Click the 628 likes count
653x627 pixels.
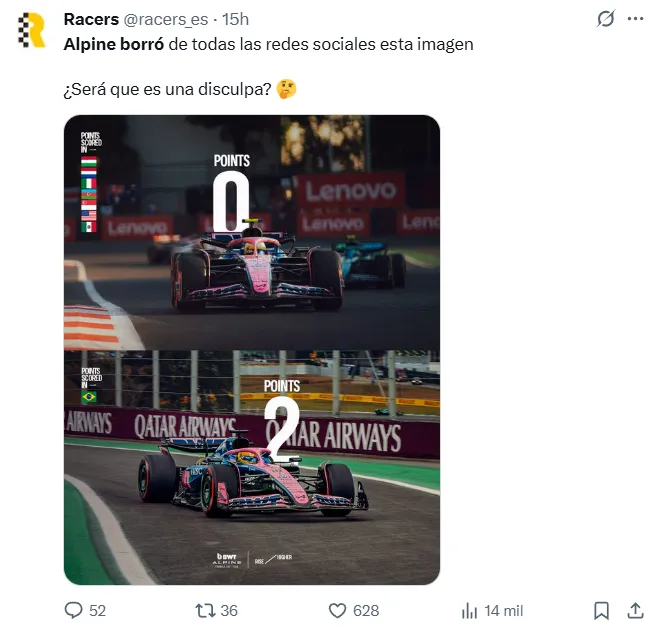point(366,610)
